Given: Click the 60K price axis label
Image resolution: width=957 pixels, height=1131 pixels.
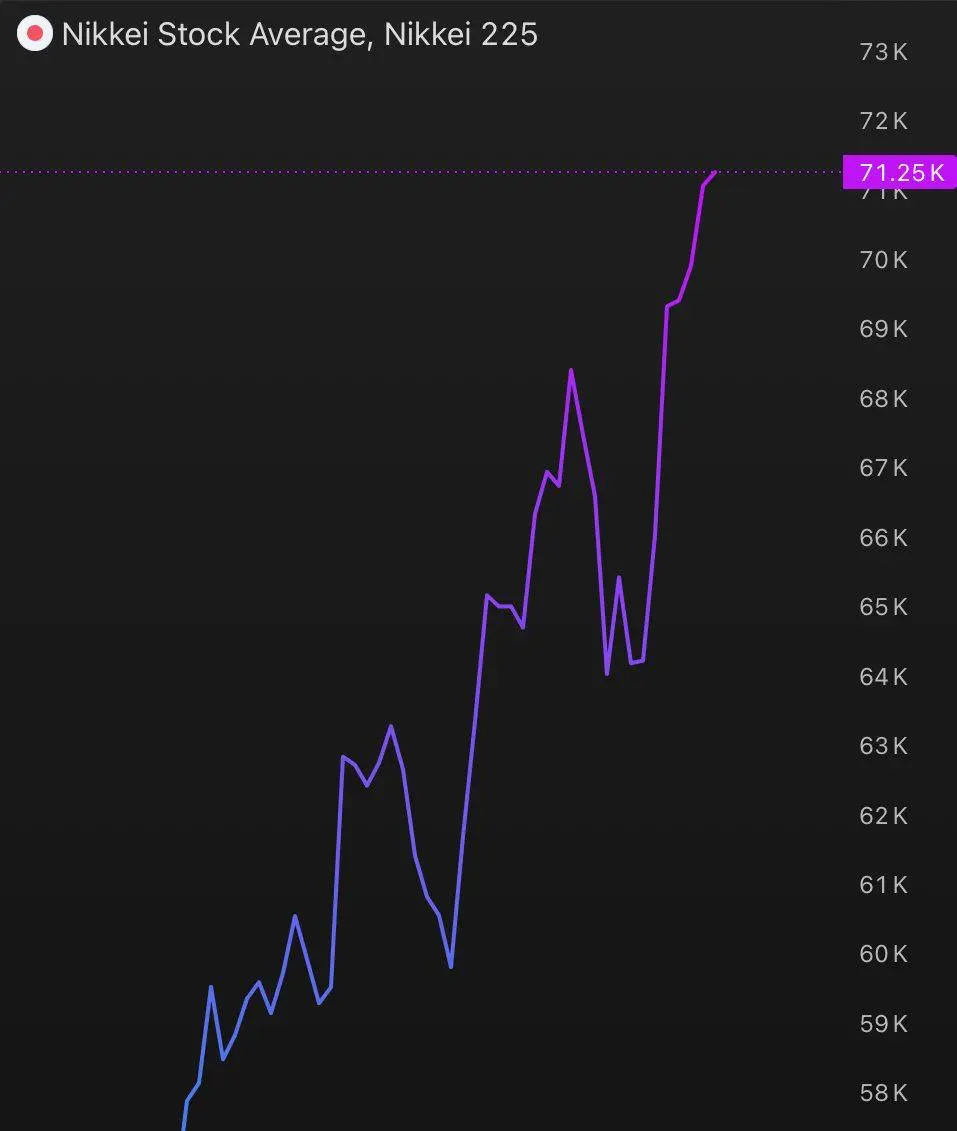Looking at the screenshot, I should click(883, 954).
